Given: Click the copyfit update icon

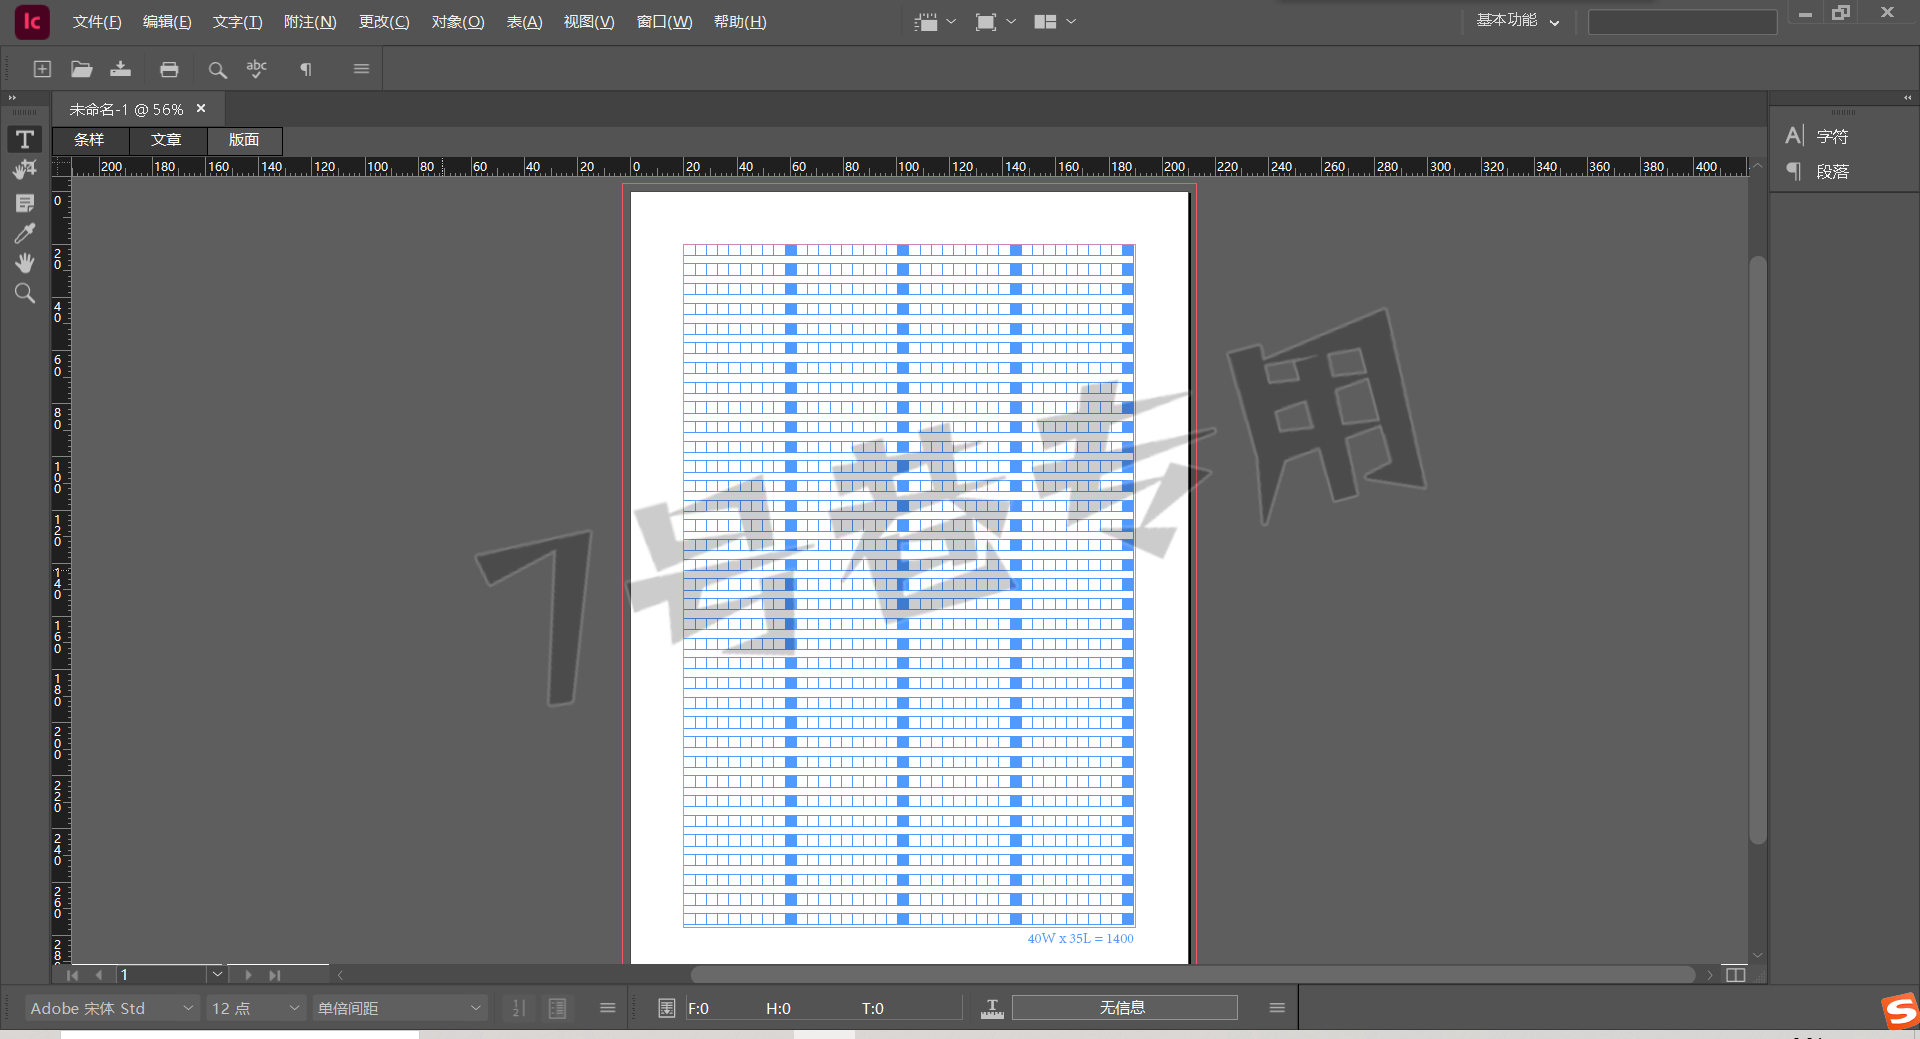Looking at the screenshot, I should click(x=667, y=1008).
